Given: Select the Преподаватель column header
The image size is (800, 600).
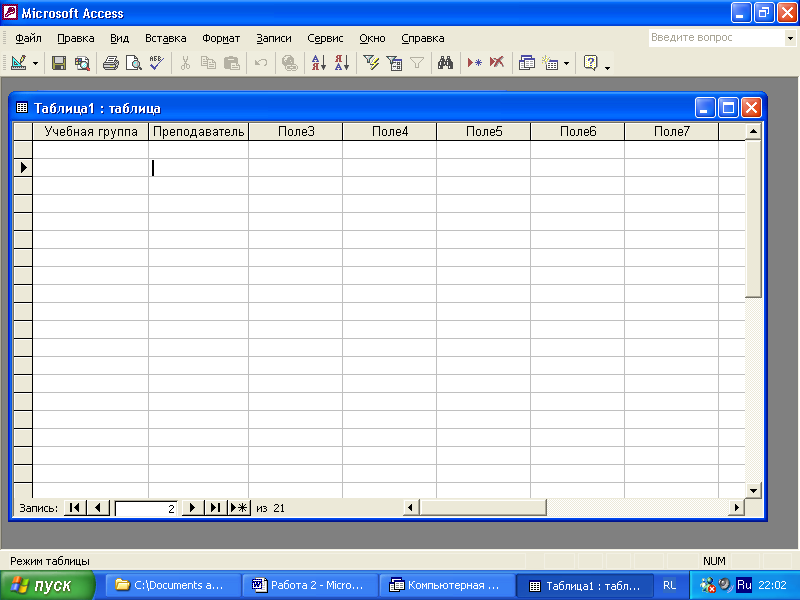Looking at the screenshot, I should pos(198,132).
